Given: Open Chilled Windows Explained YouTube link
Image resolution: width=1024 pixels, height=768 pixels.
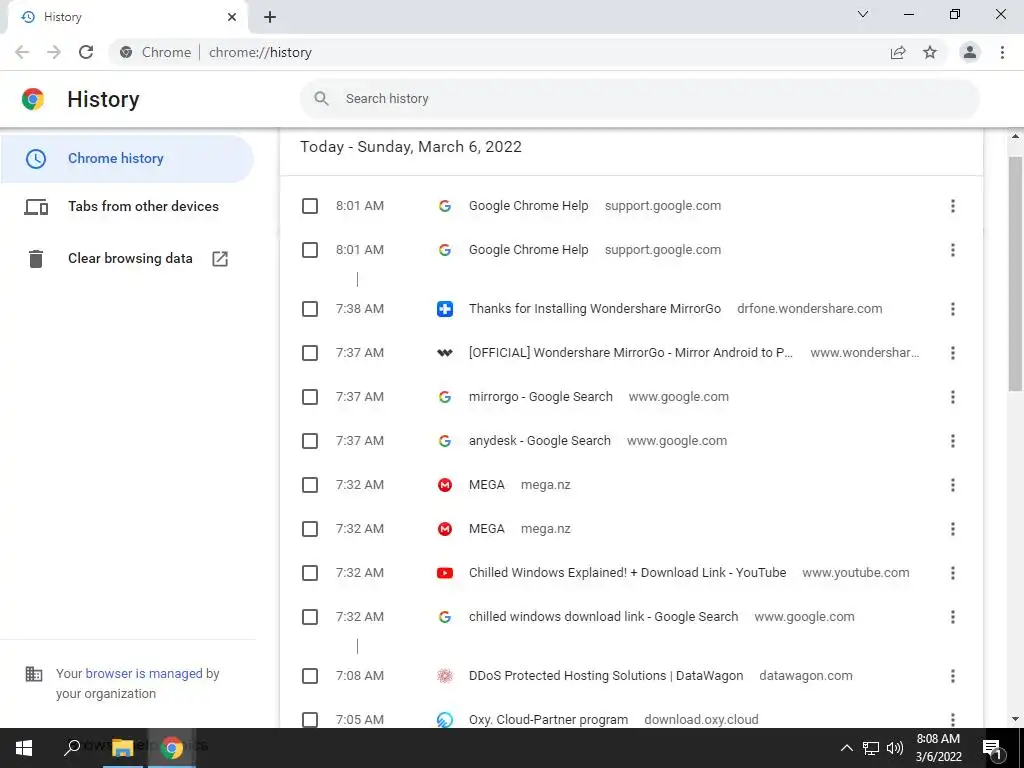Looking at the screenshot, I should coord(628,573).
